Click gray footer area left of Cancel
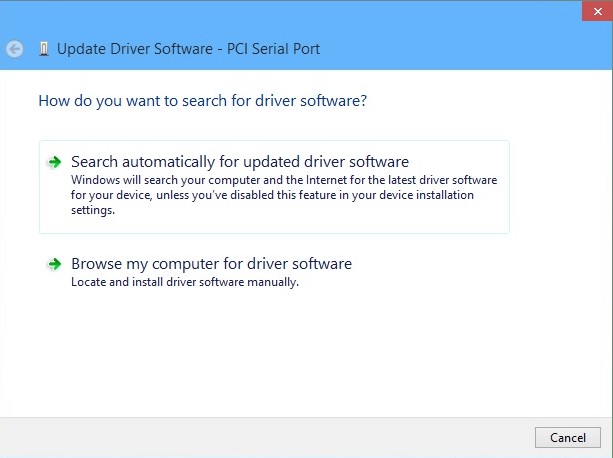This screenshot has width=613, height=458. [x=270, y=437]
